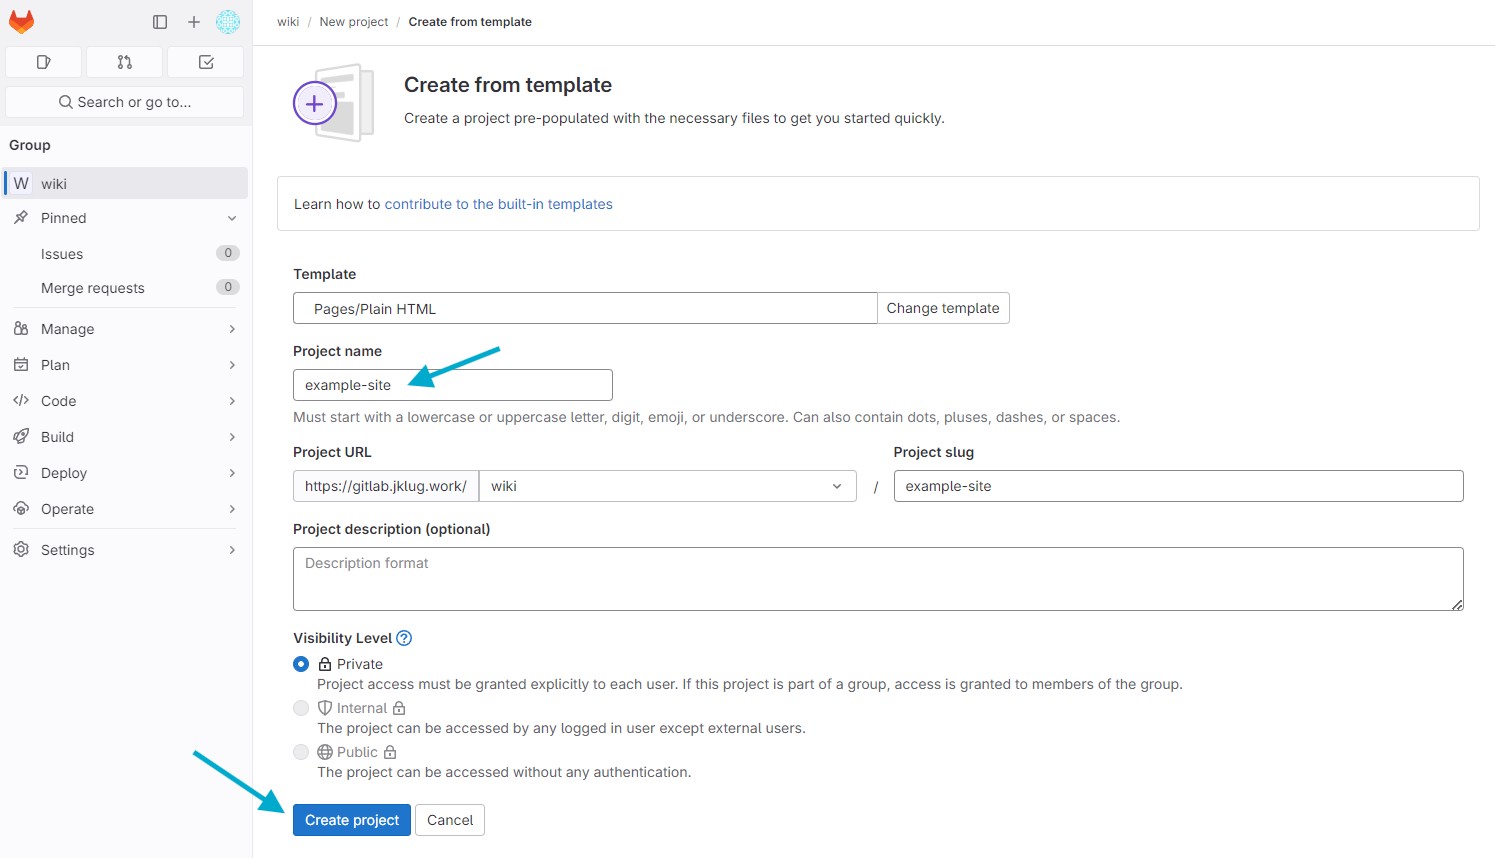
Task: Follow the contribute to built-in templates link
Action: point(498,204)
